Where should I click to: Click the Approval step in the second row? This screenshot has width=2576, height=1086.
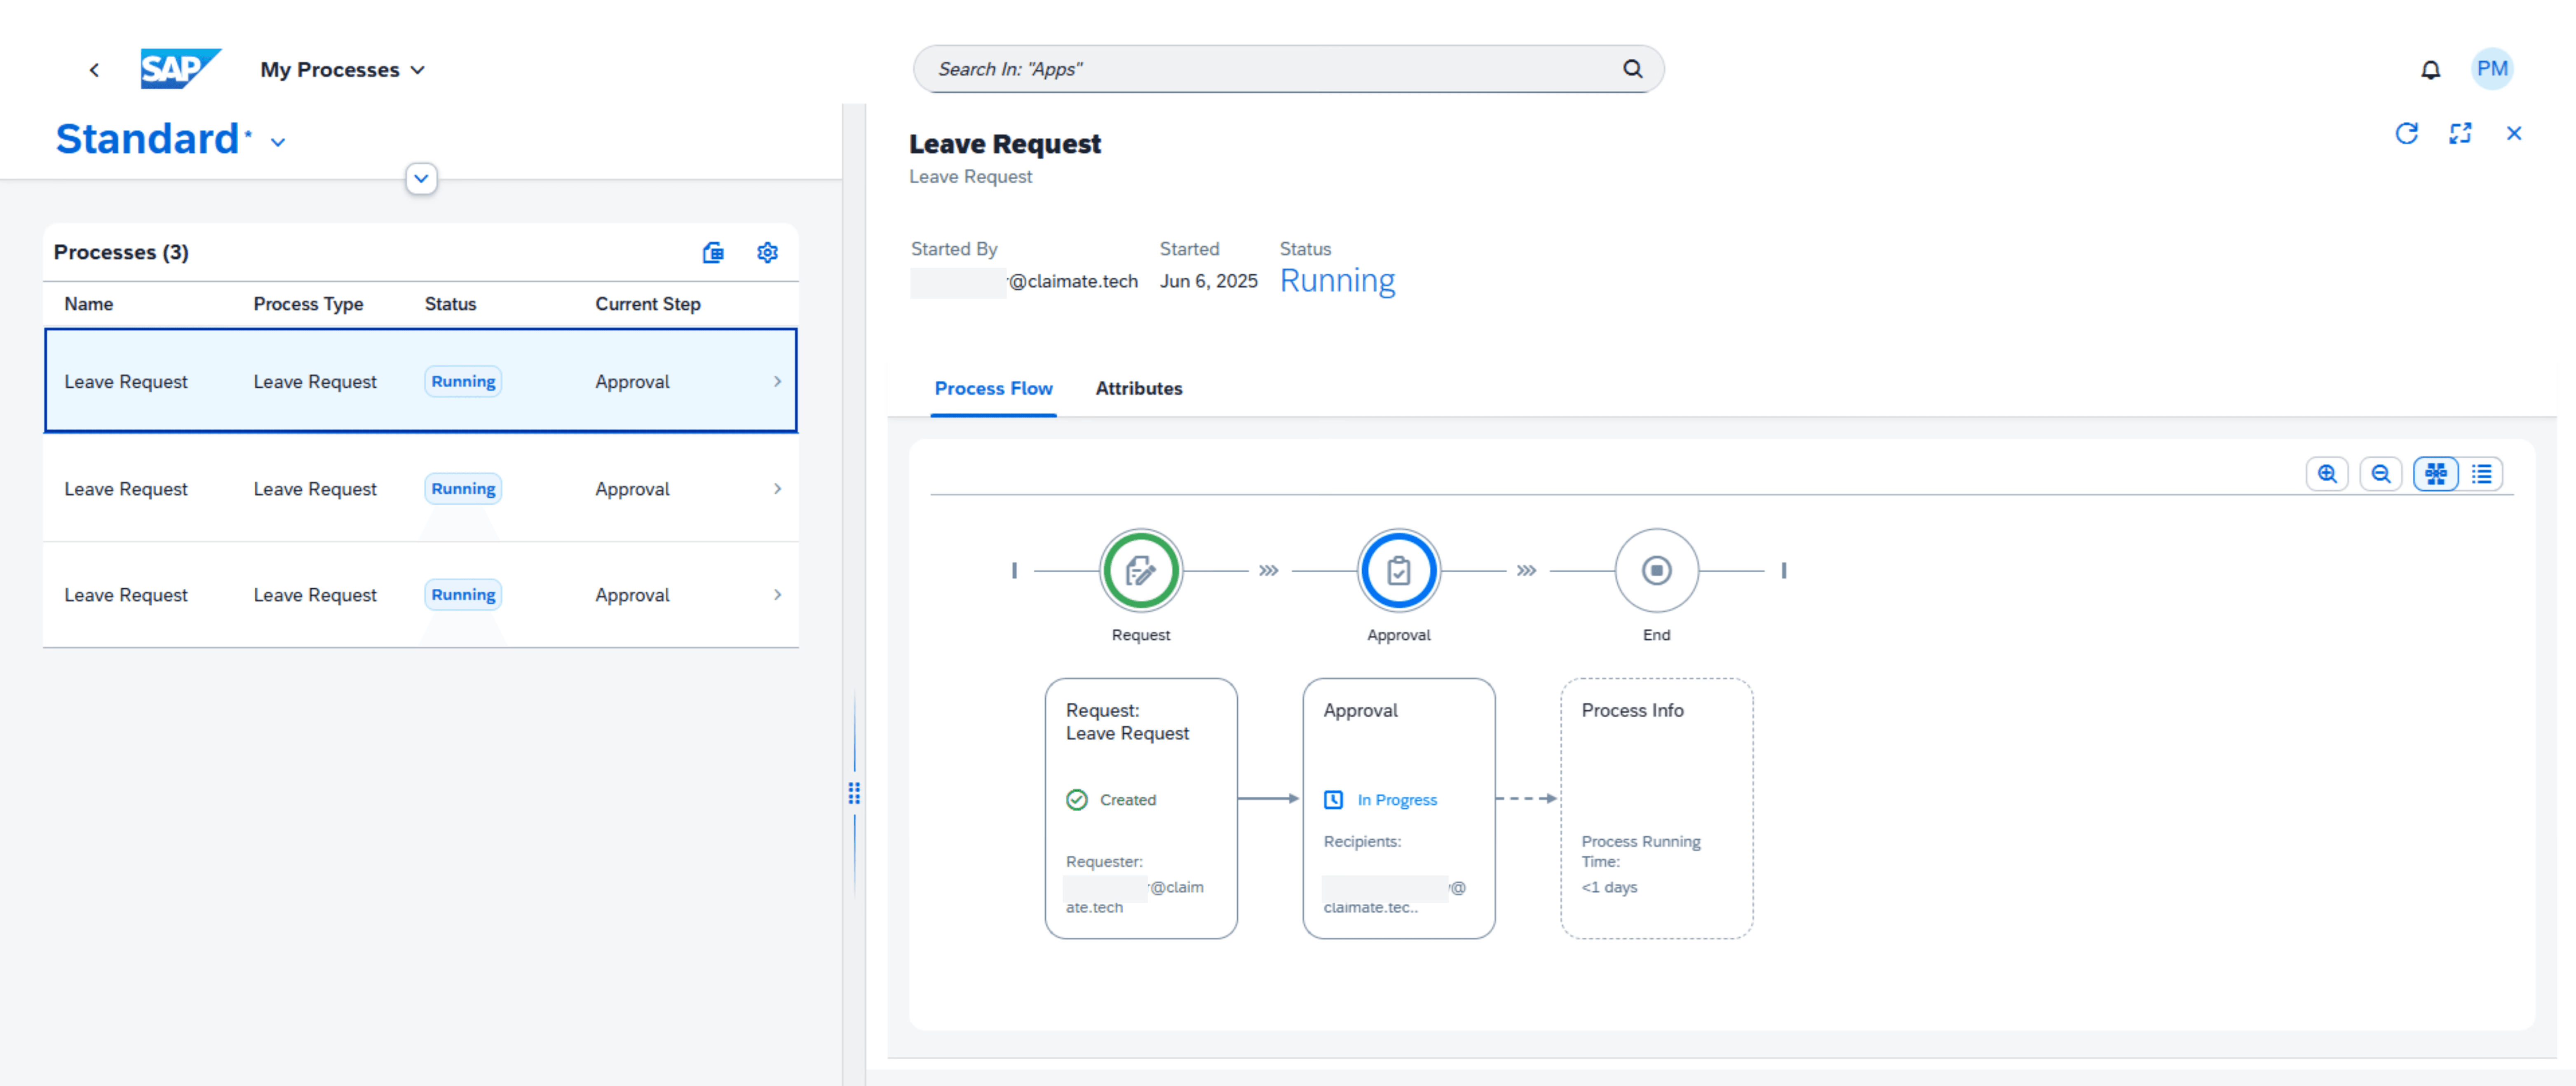click(632, 489)
